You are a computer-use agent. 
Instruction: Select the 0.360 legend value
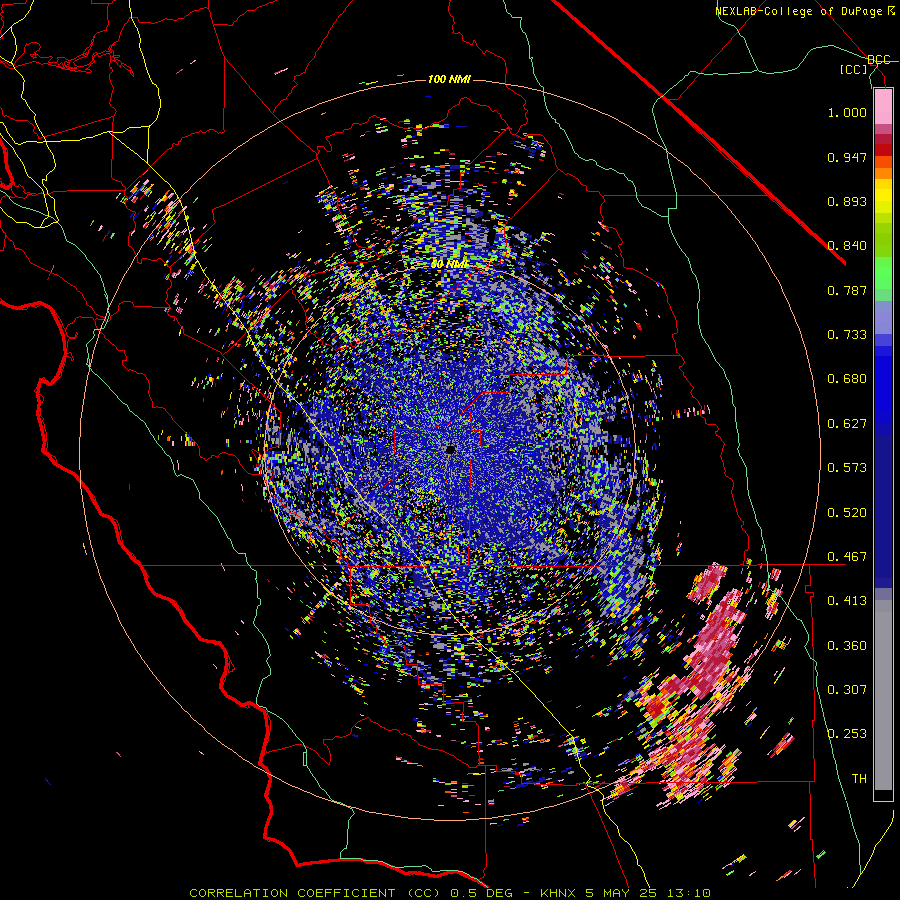(x=847, y=646)
